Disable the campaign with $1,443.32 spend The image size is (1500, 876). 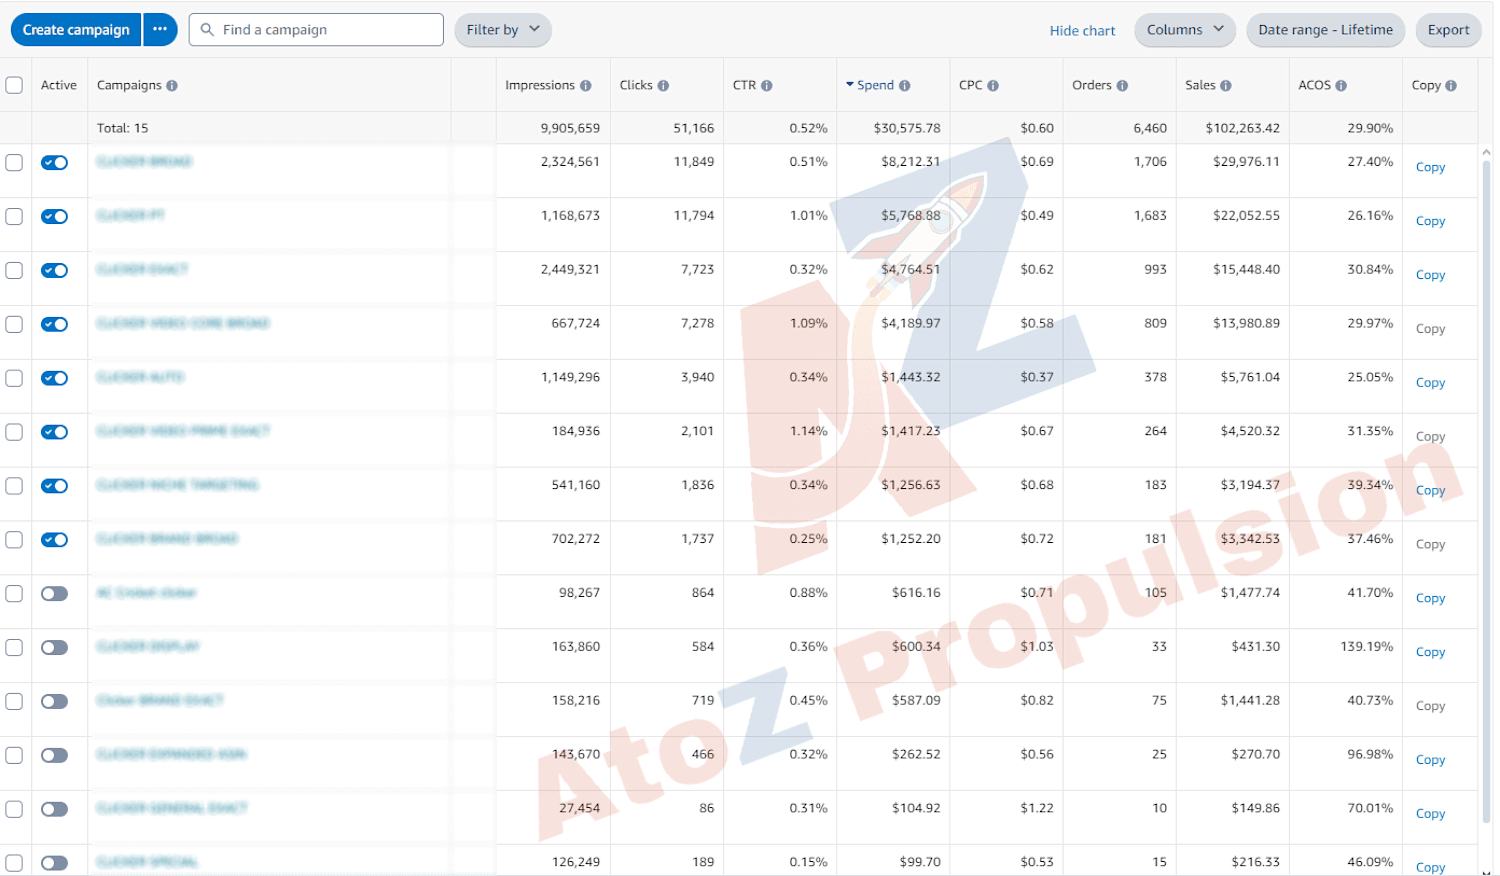click(x=54, y=378)
